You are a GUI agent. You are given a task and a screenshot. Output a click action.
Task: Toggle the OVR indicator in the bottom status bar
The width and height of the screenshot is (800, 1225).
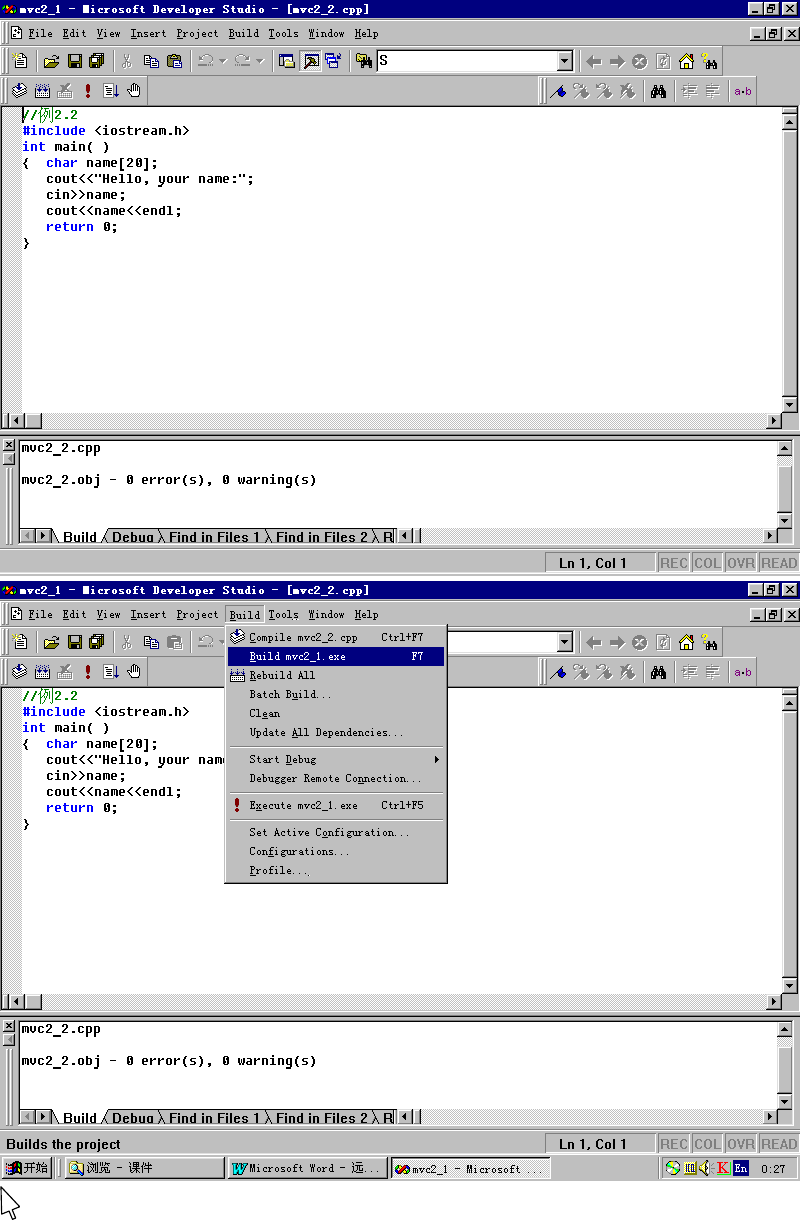tap(741, 1144)
